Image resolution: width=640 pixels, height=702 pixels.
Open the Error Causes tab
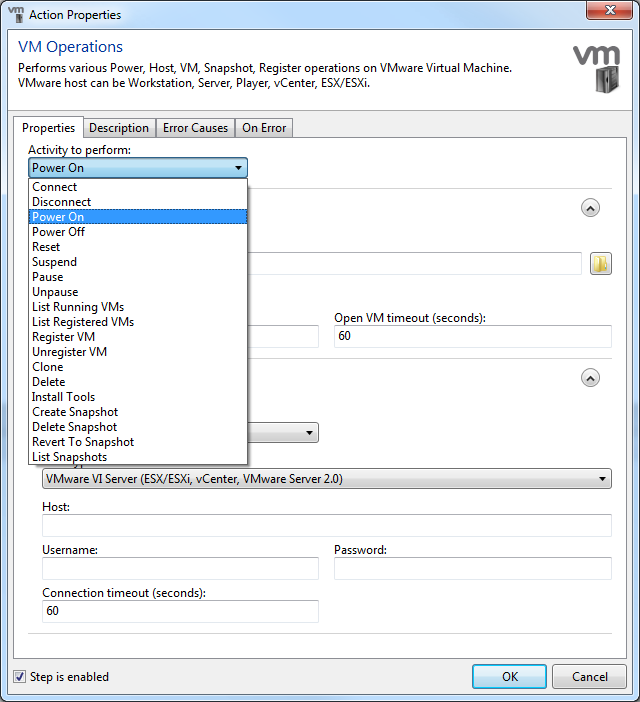195,128
